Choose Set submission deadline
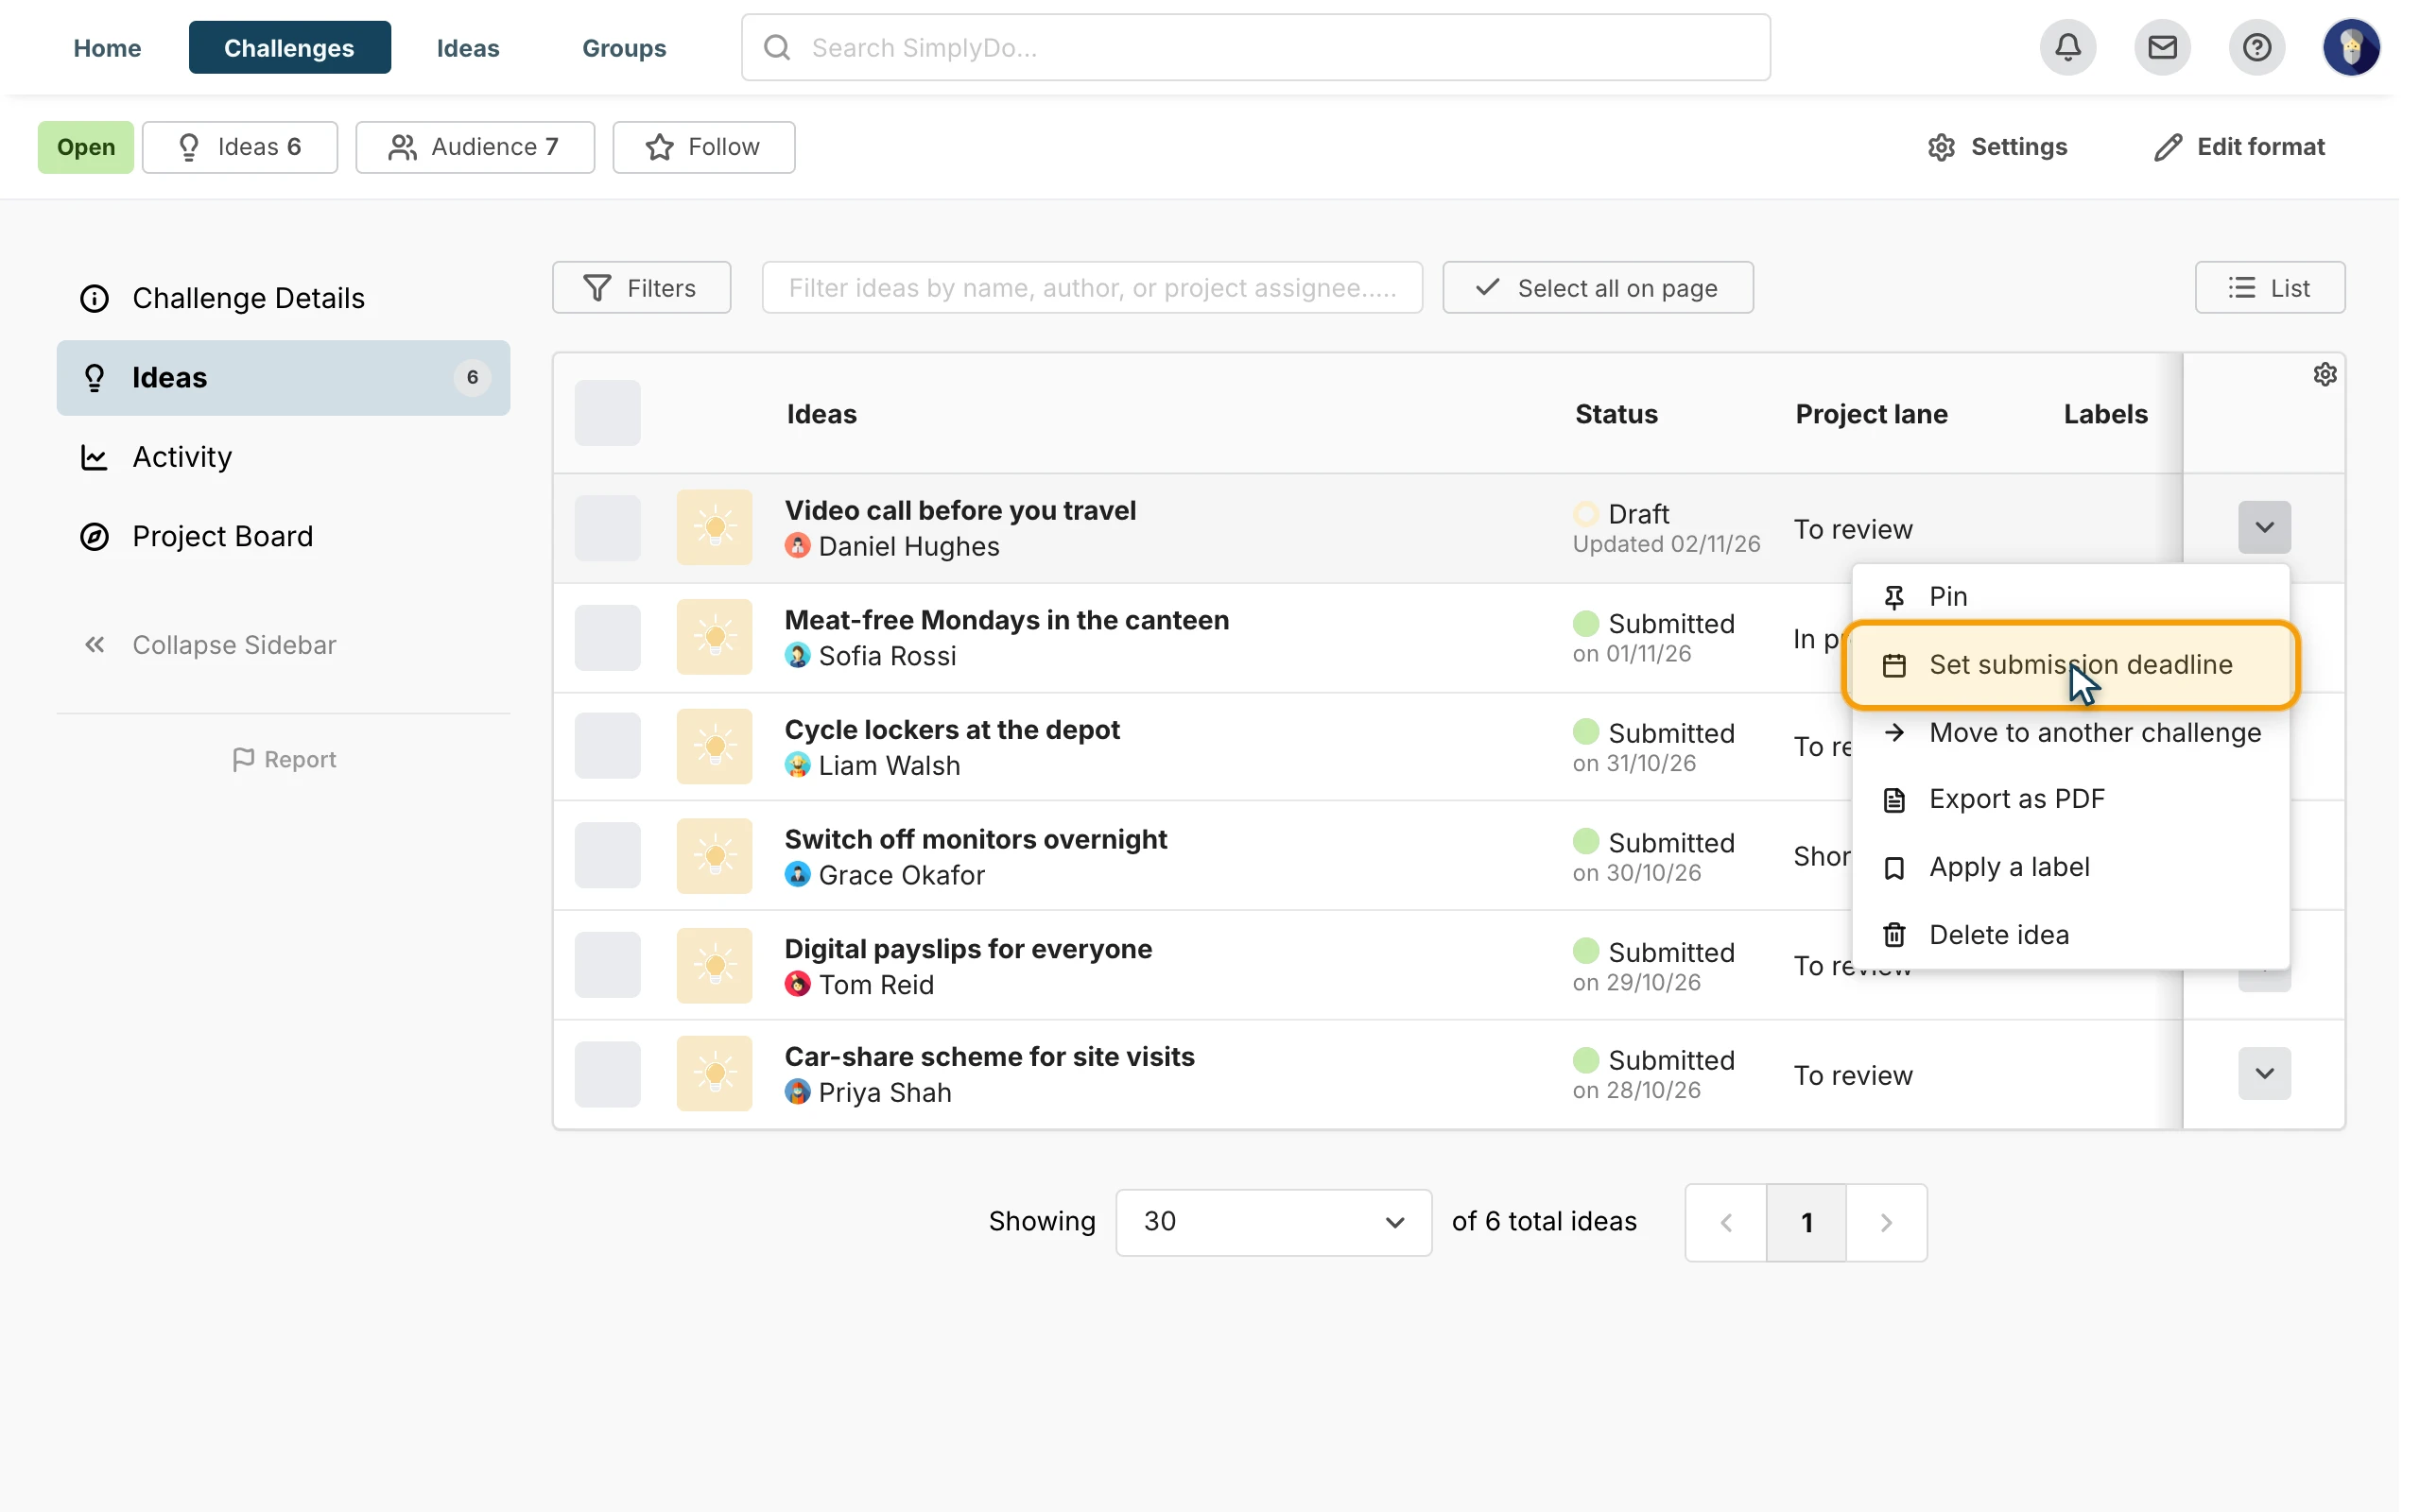The width and height of the screenshot is (2420, 1512). [2070, 665]
